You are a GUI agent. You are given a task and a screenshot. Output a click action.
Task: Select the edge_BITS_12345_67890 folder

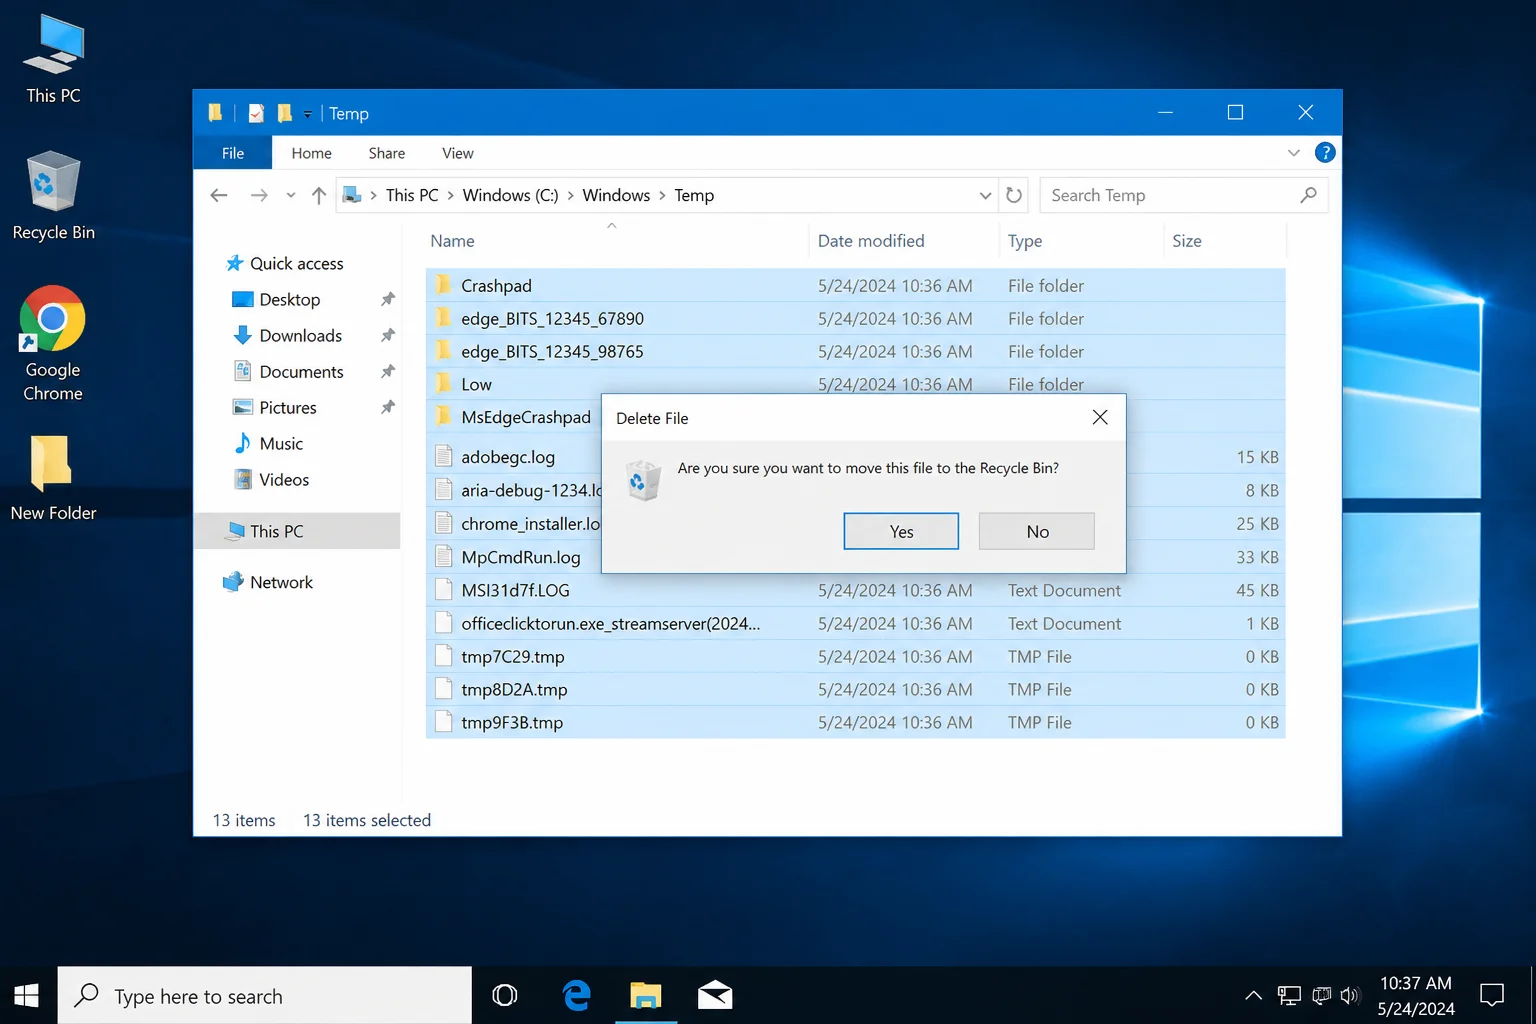pos(855,318)
